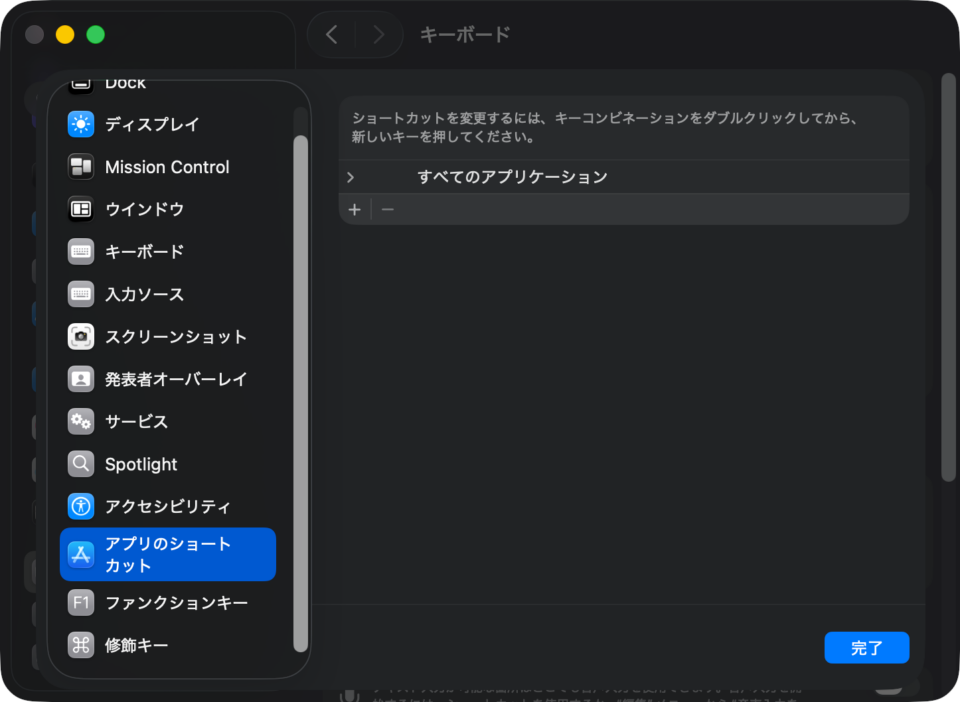Open Mission Control shortcuts icon
The width and height of the screenshot is (960, 702).
pos(81,166)
